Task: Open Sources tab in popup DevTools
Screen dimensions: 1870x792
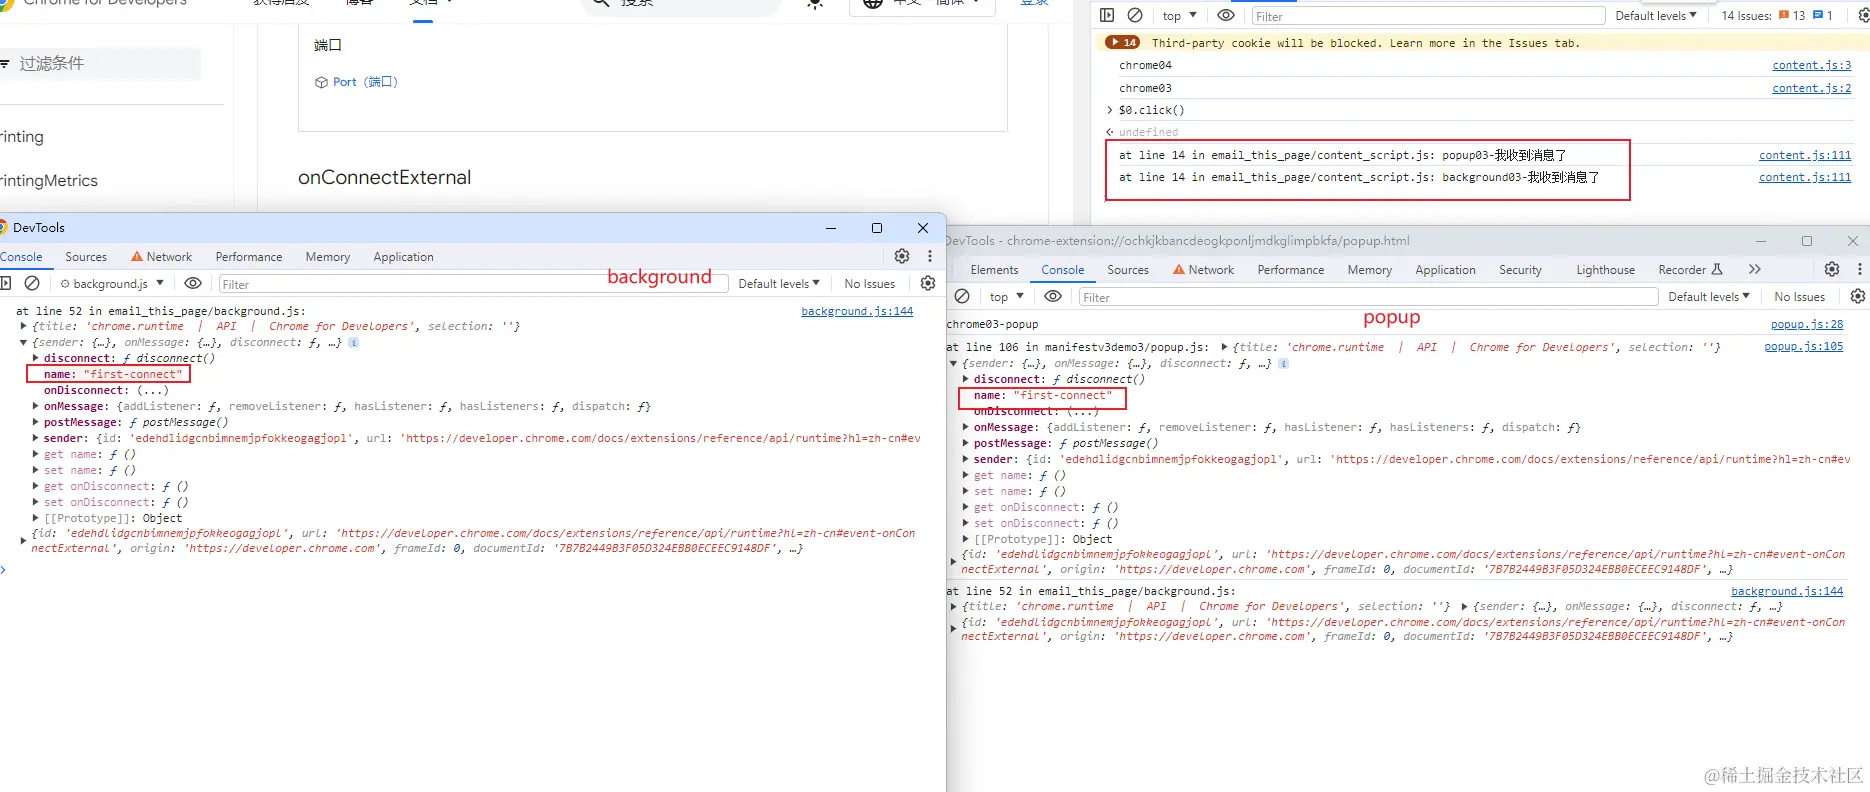Action: [x=1128, y=270]
